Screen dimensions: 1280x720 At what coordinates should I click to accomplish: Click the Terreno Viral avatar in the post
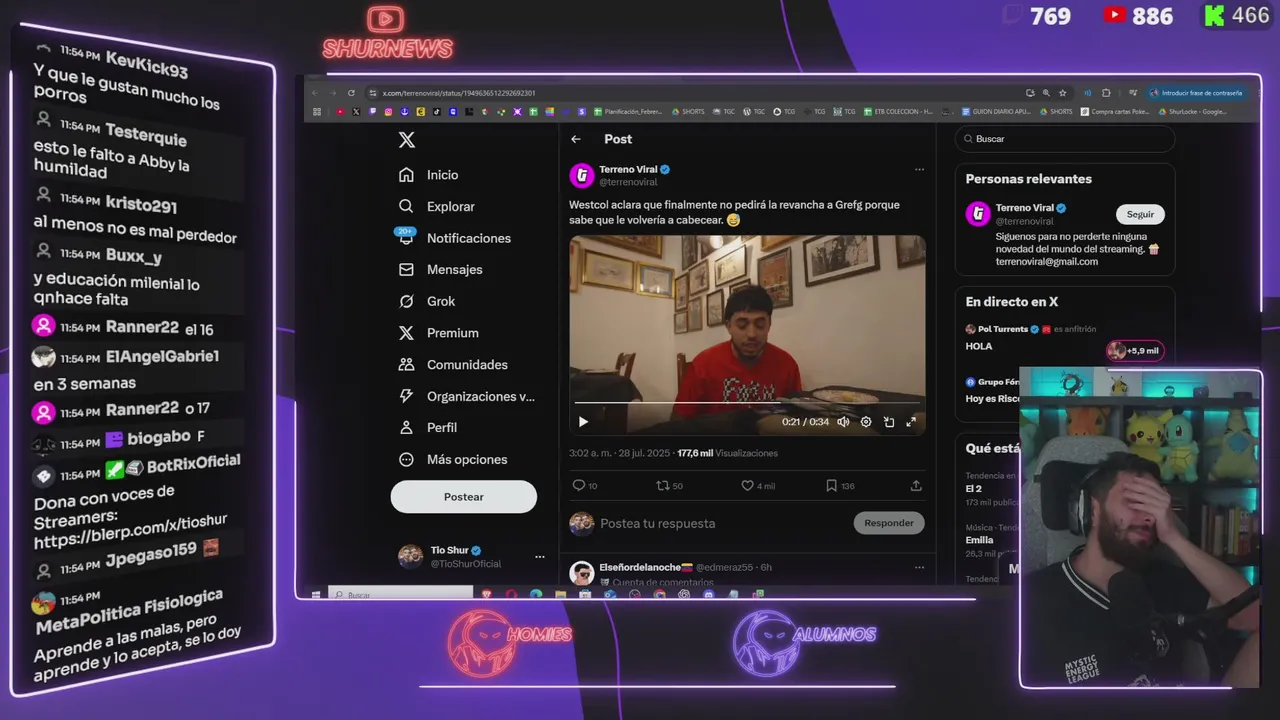[582, 176]
